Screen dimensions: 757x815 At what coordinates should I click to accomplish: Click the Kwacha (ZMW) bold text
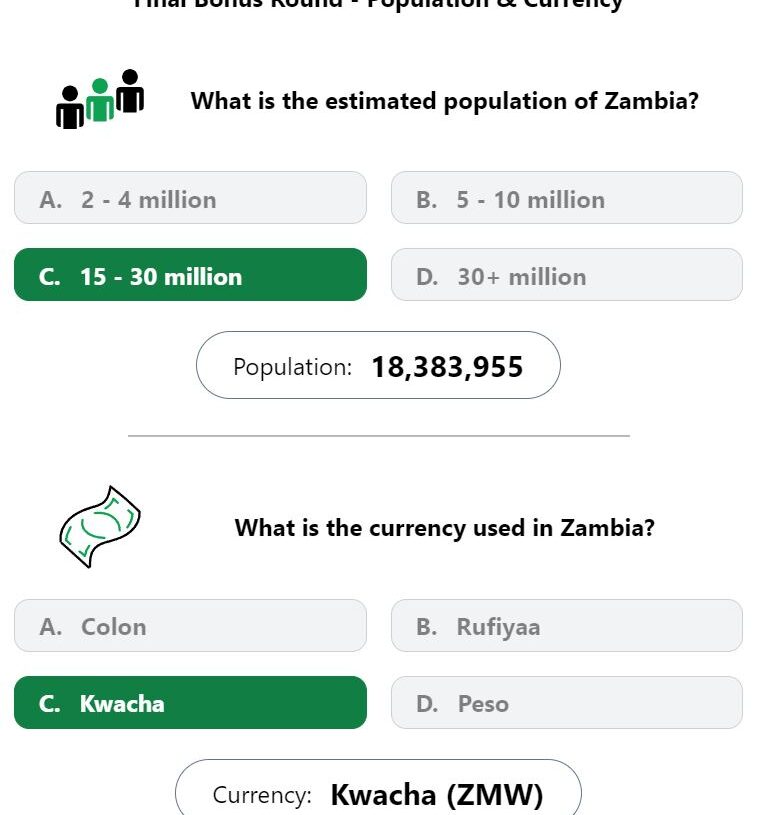tap(437, 795)
